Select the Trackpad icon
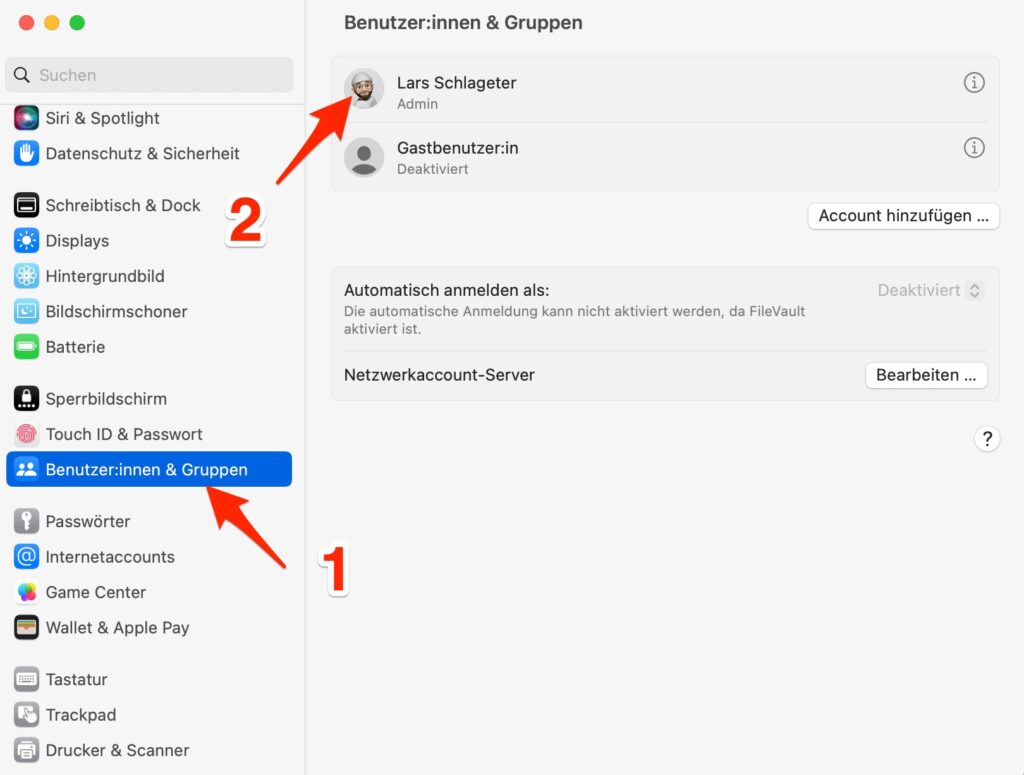 [26, 715]
